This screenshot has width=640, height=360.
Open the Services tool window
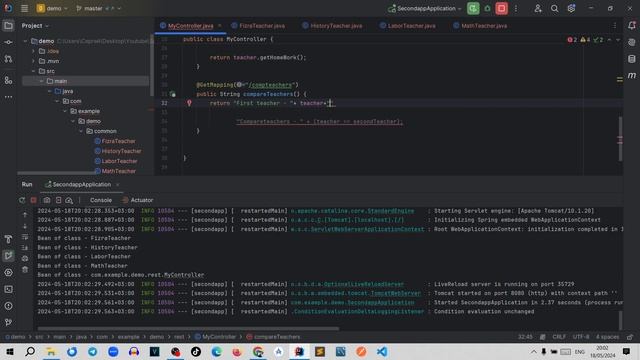tap(8, 272)
